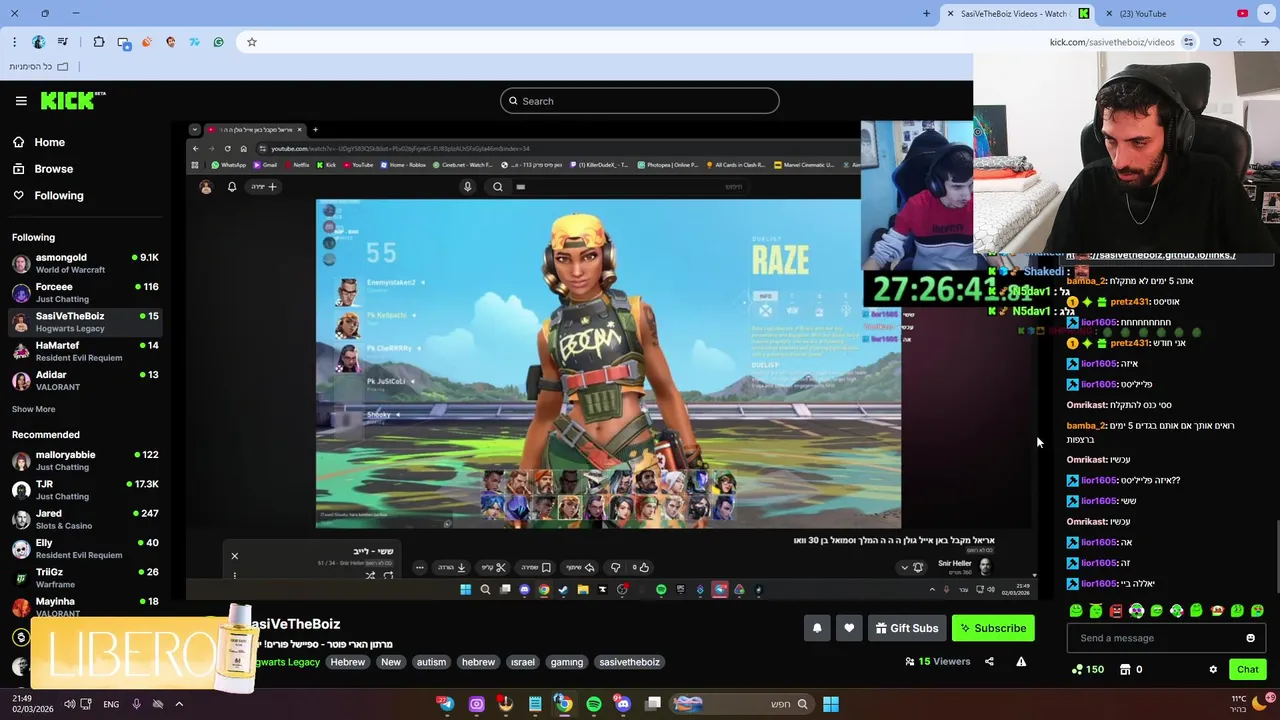Report stream with warning triangle icon

pyautogui.click(x=1021, y=661)
